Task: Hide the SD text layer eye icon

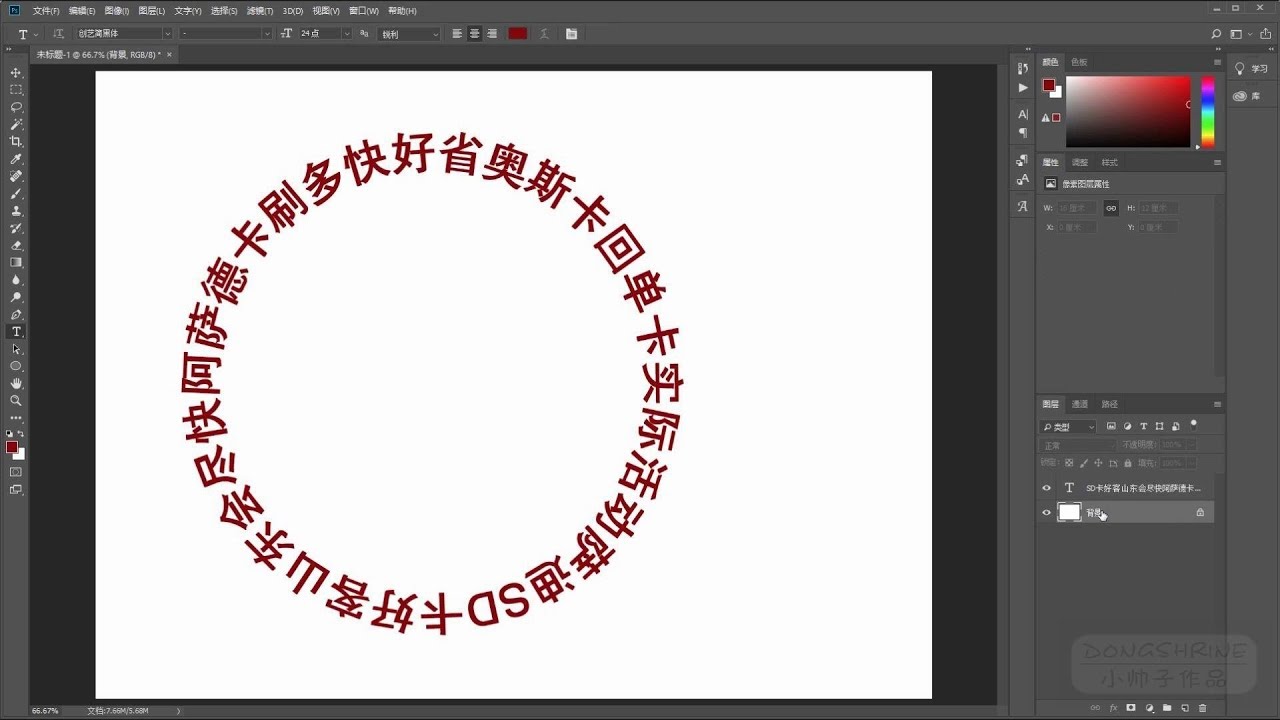Action: [x=1047, y=488]
